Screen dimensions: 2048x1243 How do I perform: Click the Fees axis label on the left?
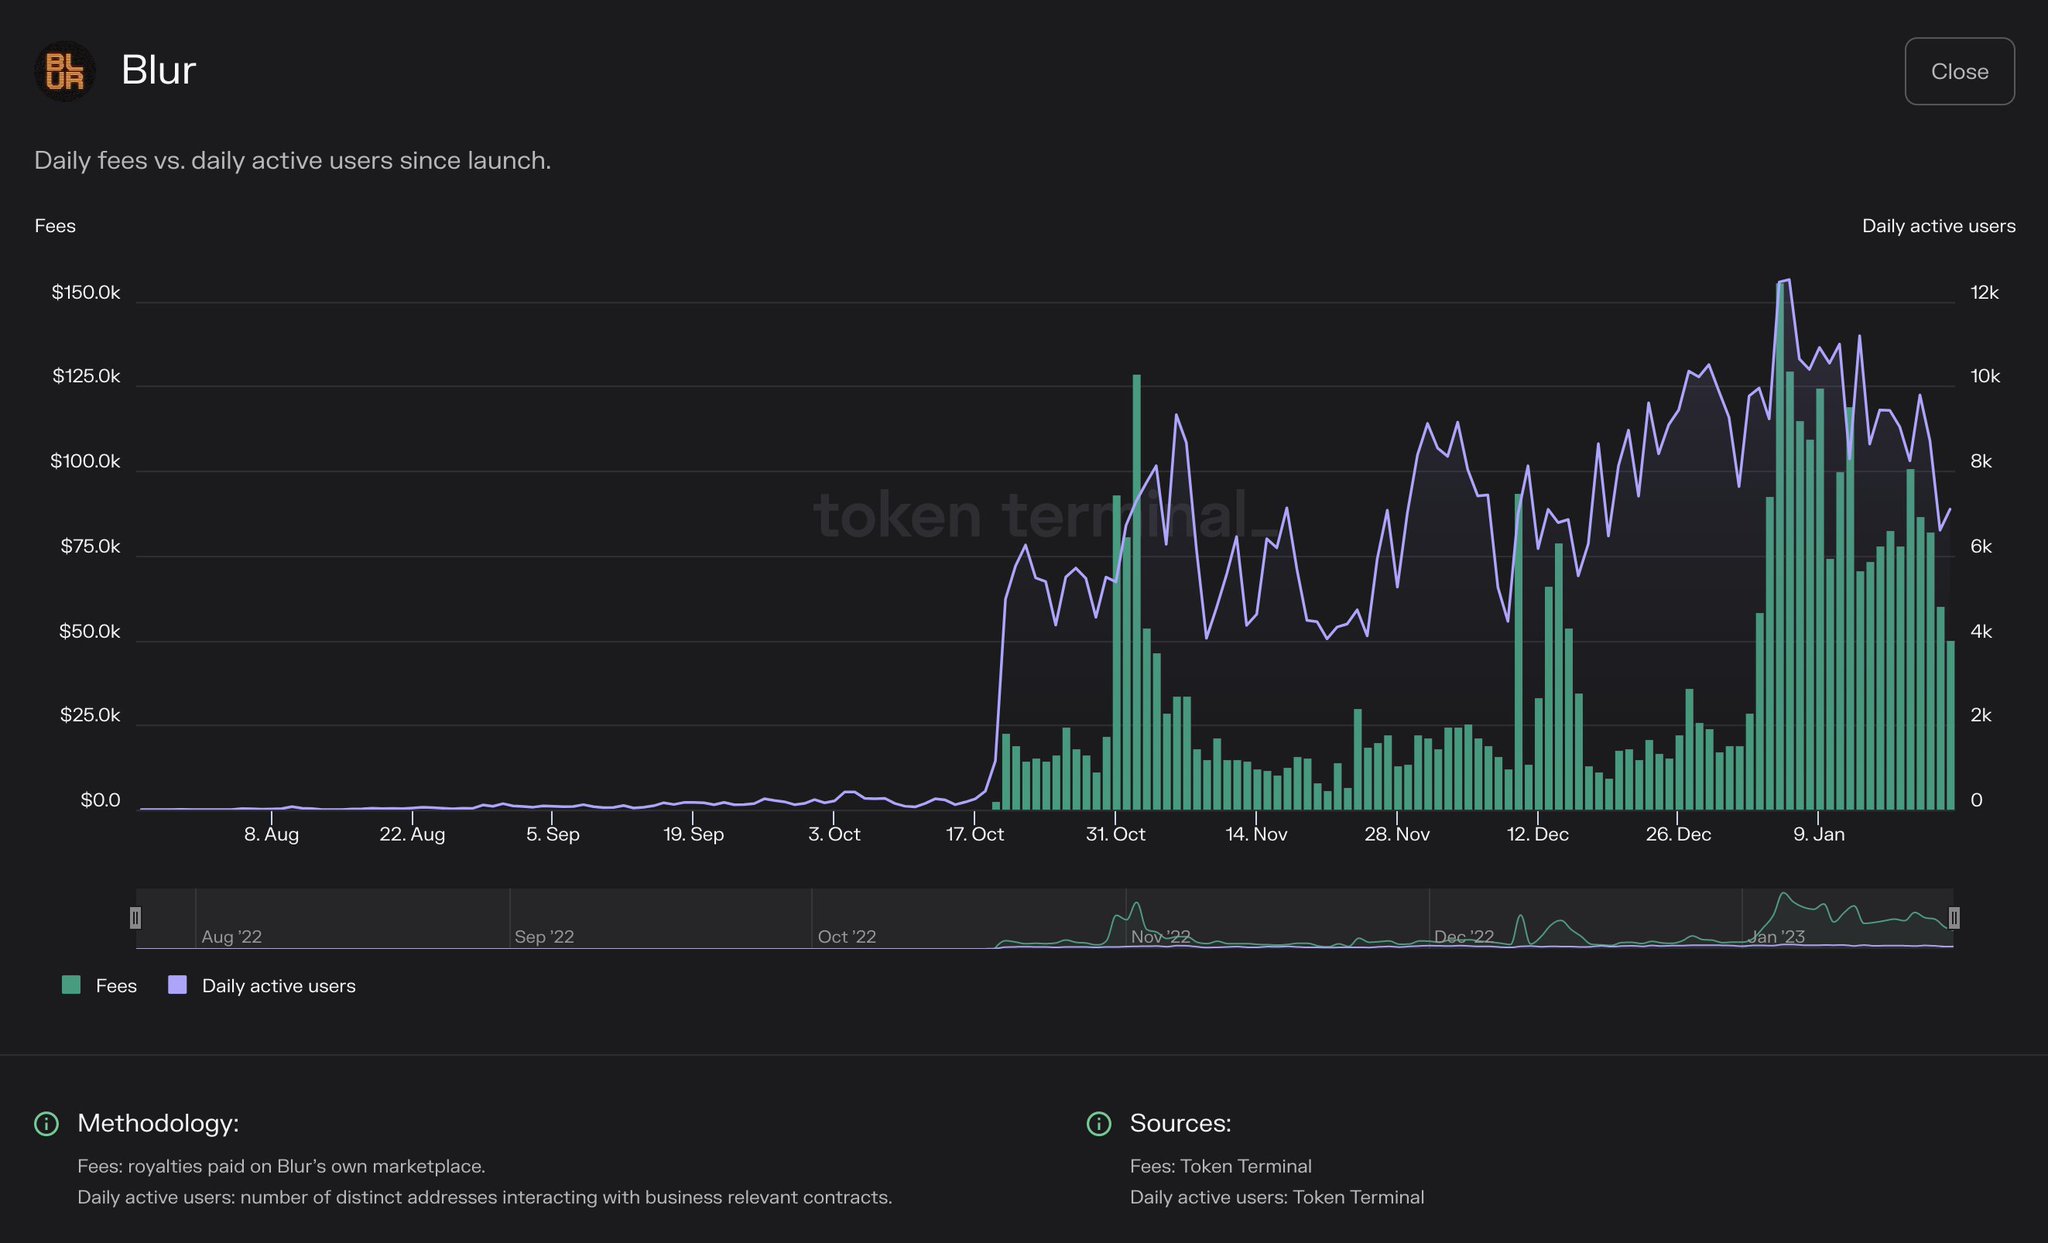55,225
